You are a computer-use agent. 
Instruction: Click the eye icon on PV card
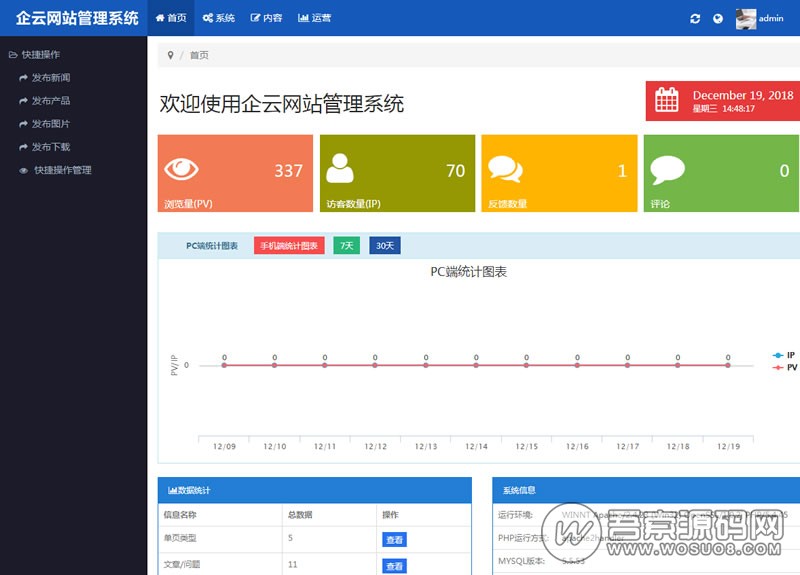[x=181, y=170]
